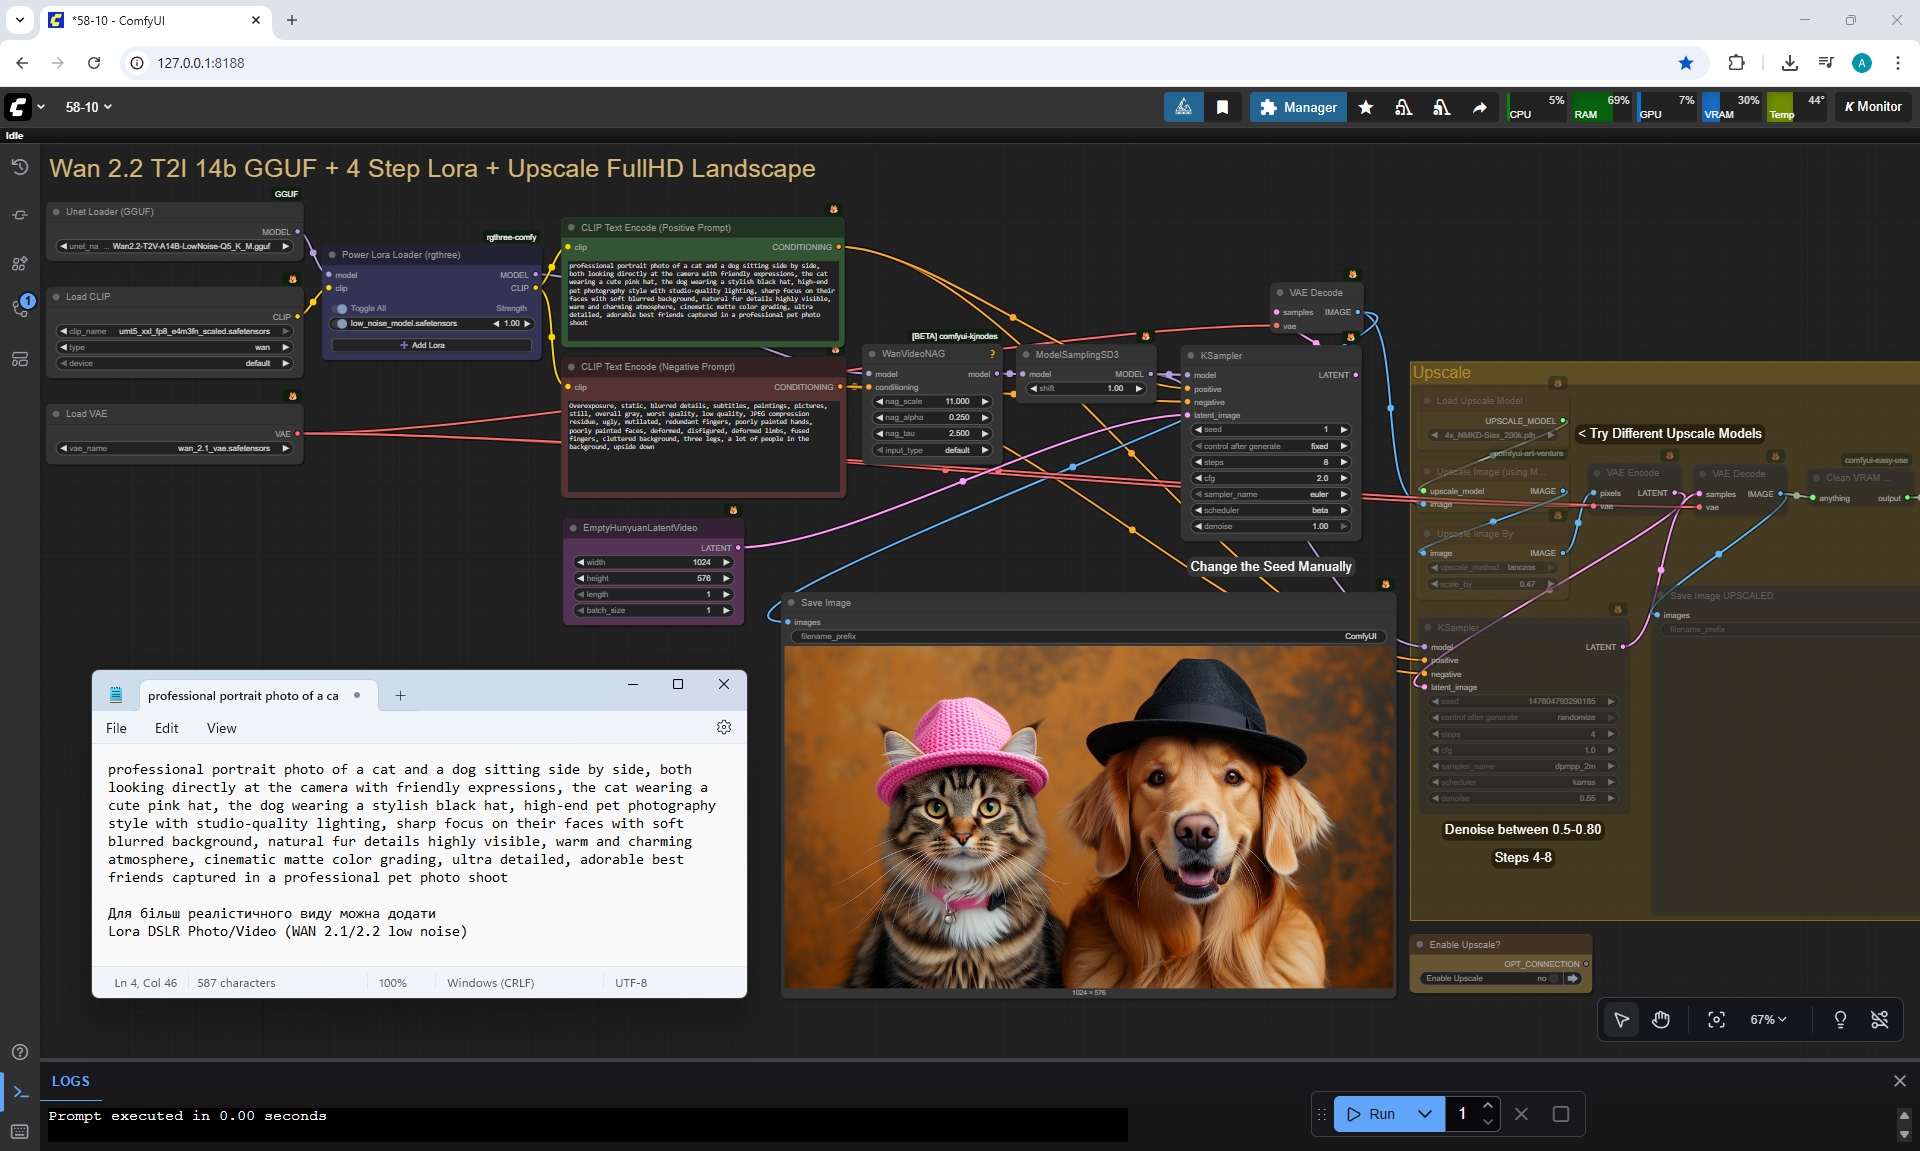Open Notepad settings gear
The height and width of the screenshot is (1151, 1920).
[724, 728]
